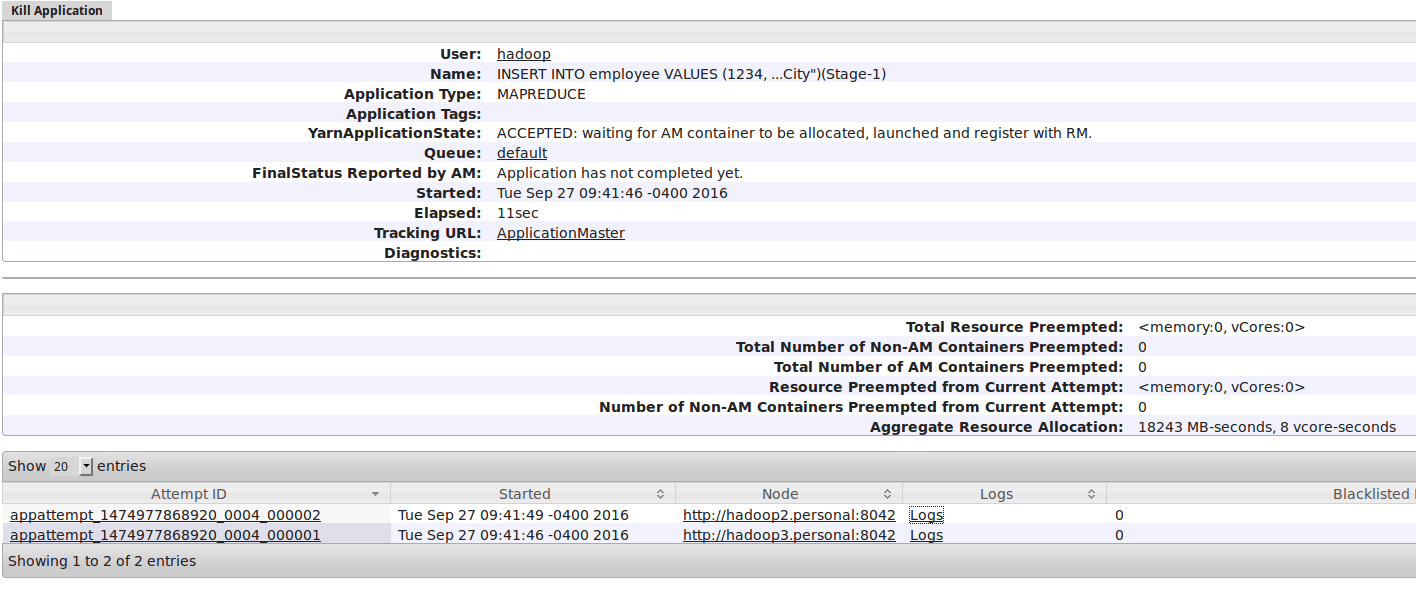Click the Attempt ID column header
The image size is (1416, 589).
[x=190, y=493]
